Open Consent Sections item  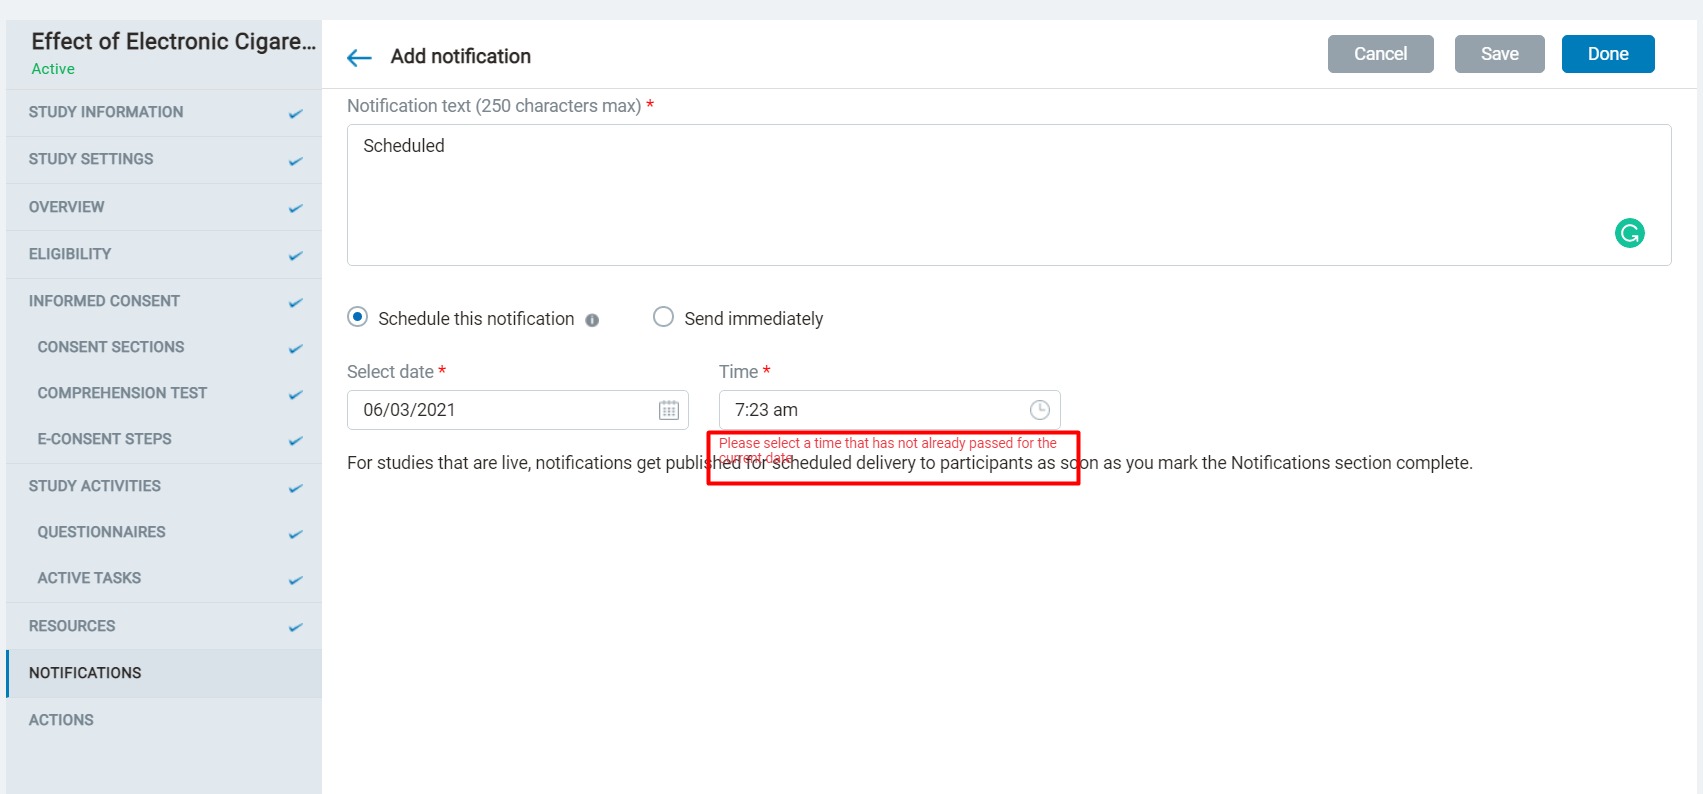pyautogui.click(x=164, y=347)
